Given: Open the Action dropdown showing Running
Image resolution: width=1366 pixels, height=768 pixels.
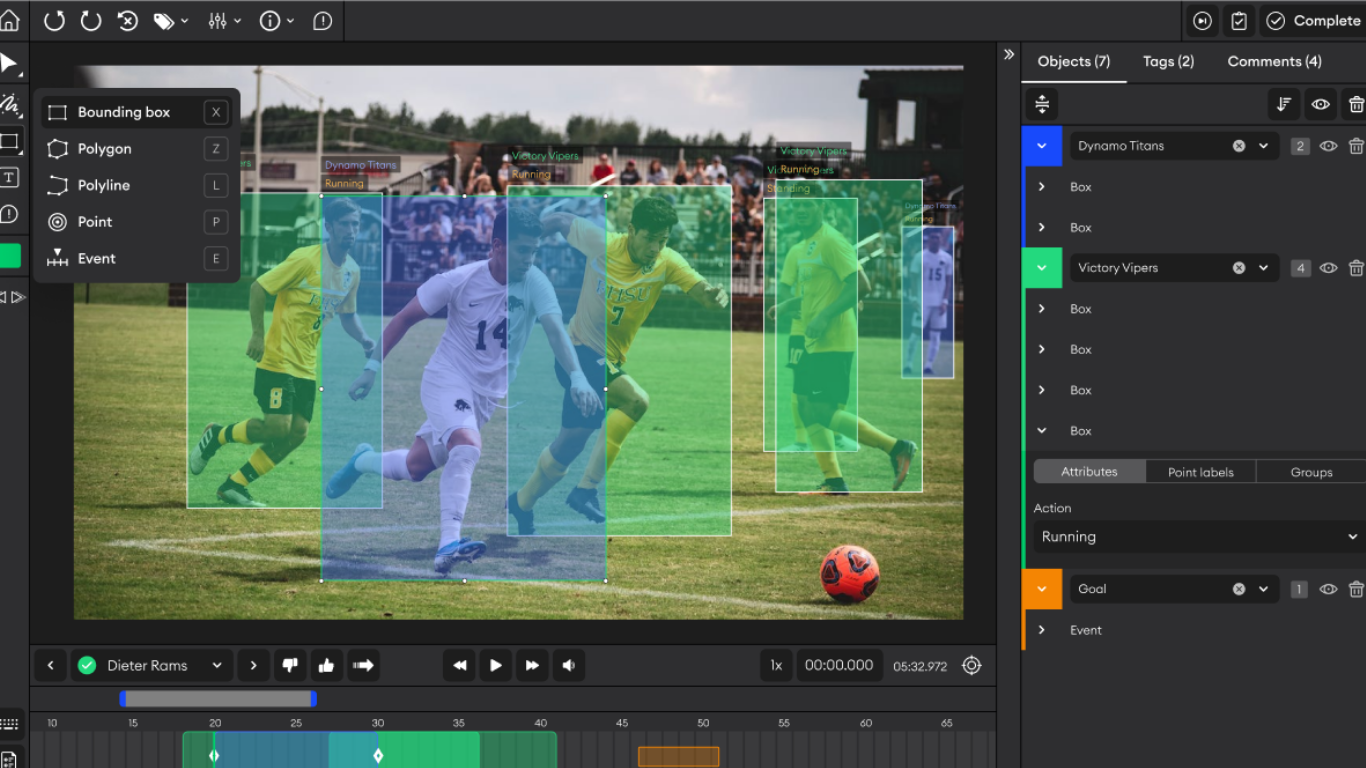Looking at the screenshot, I should 1196,537.
